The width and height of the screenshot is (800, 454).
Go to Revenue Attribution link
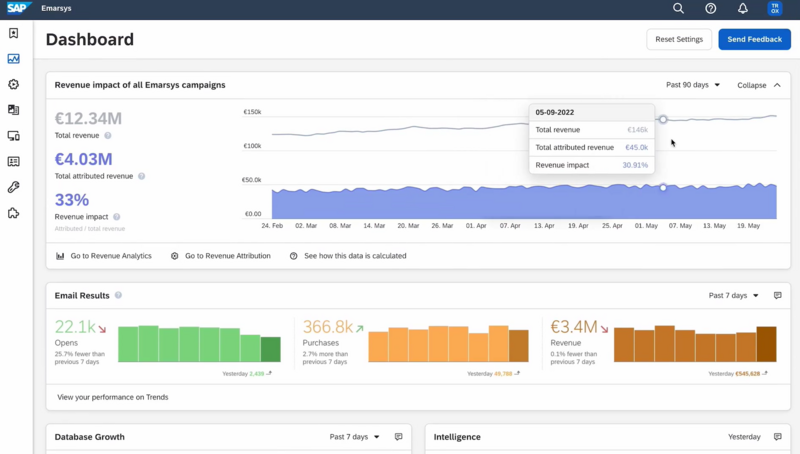pos(221,256)
